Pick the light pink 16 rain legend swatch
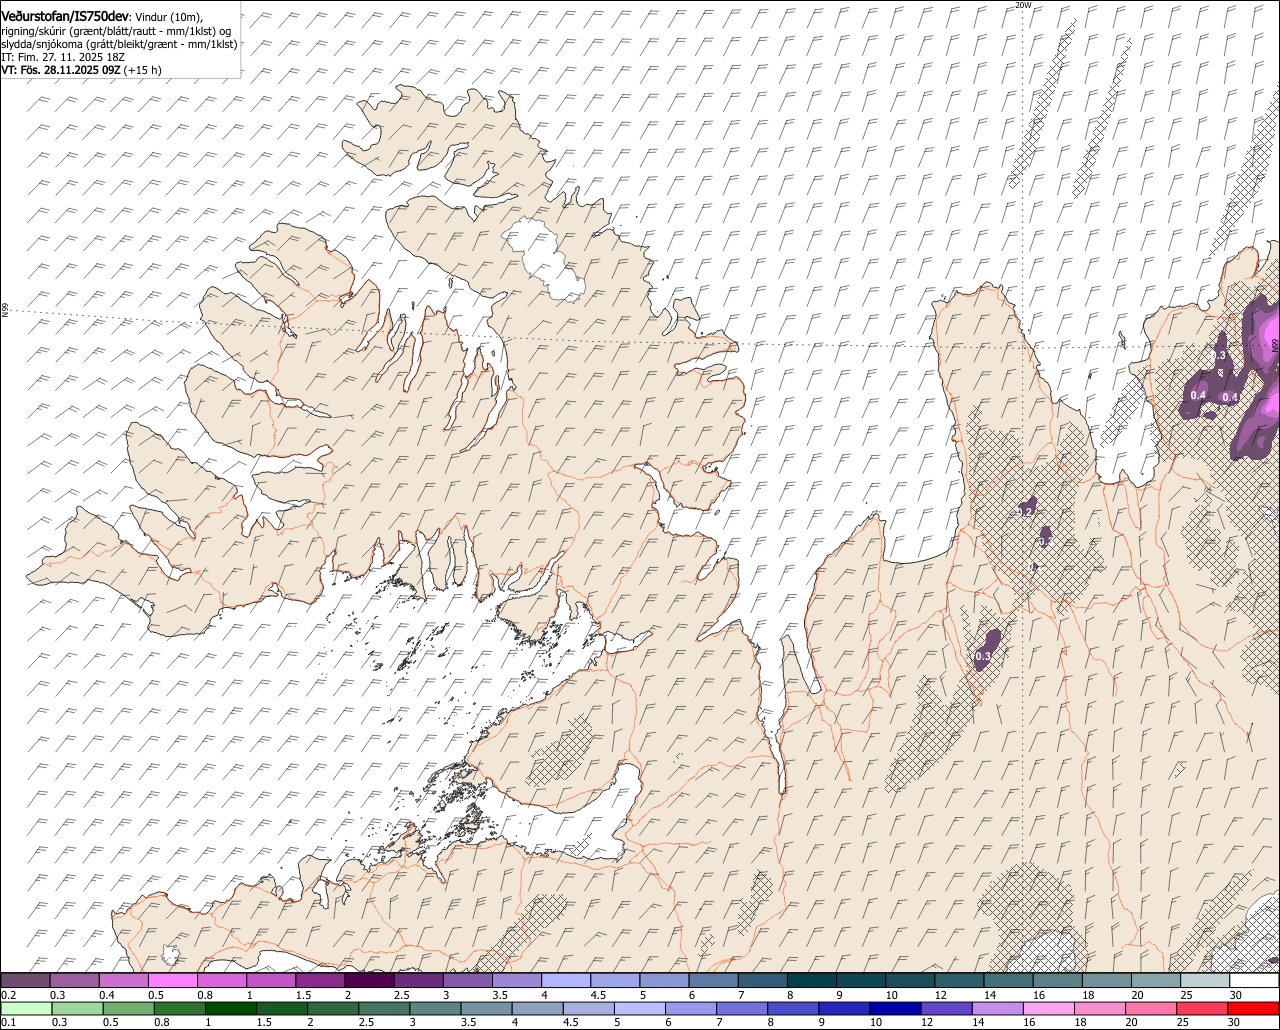 click(1050, 1008)
